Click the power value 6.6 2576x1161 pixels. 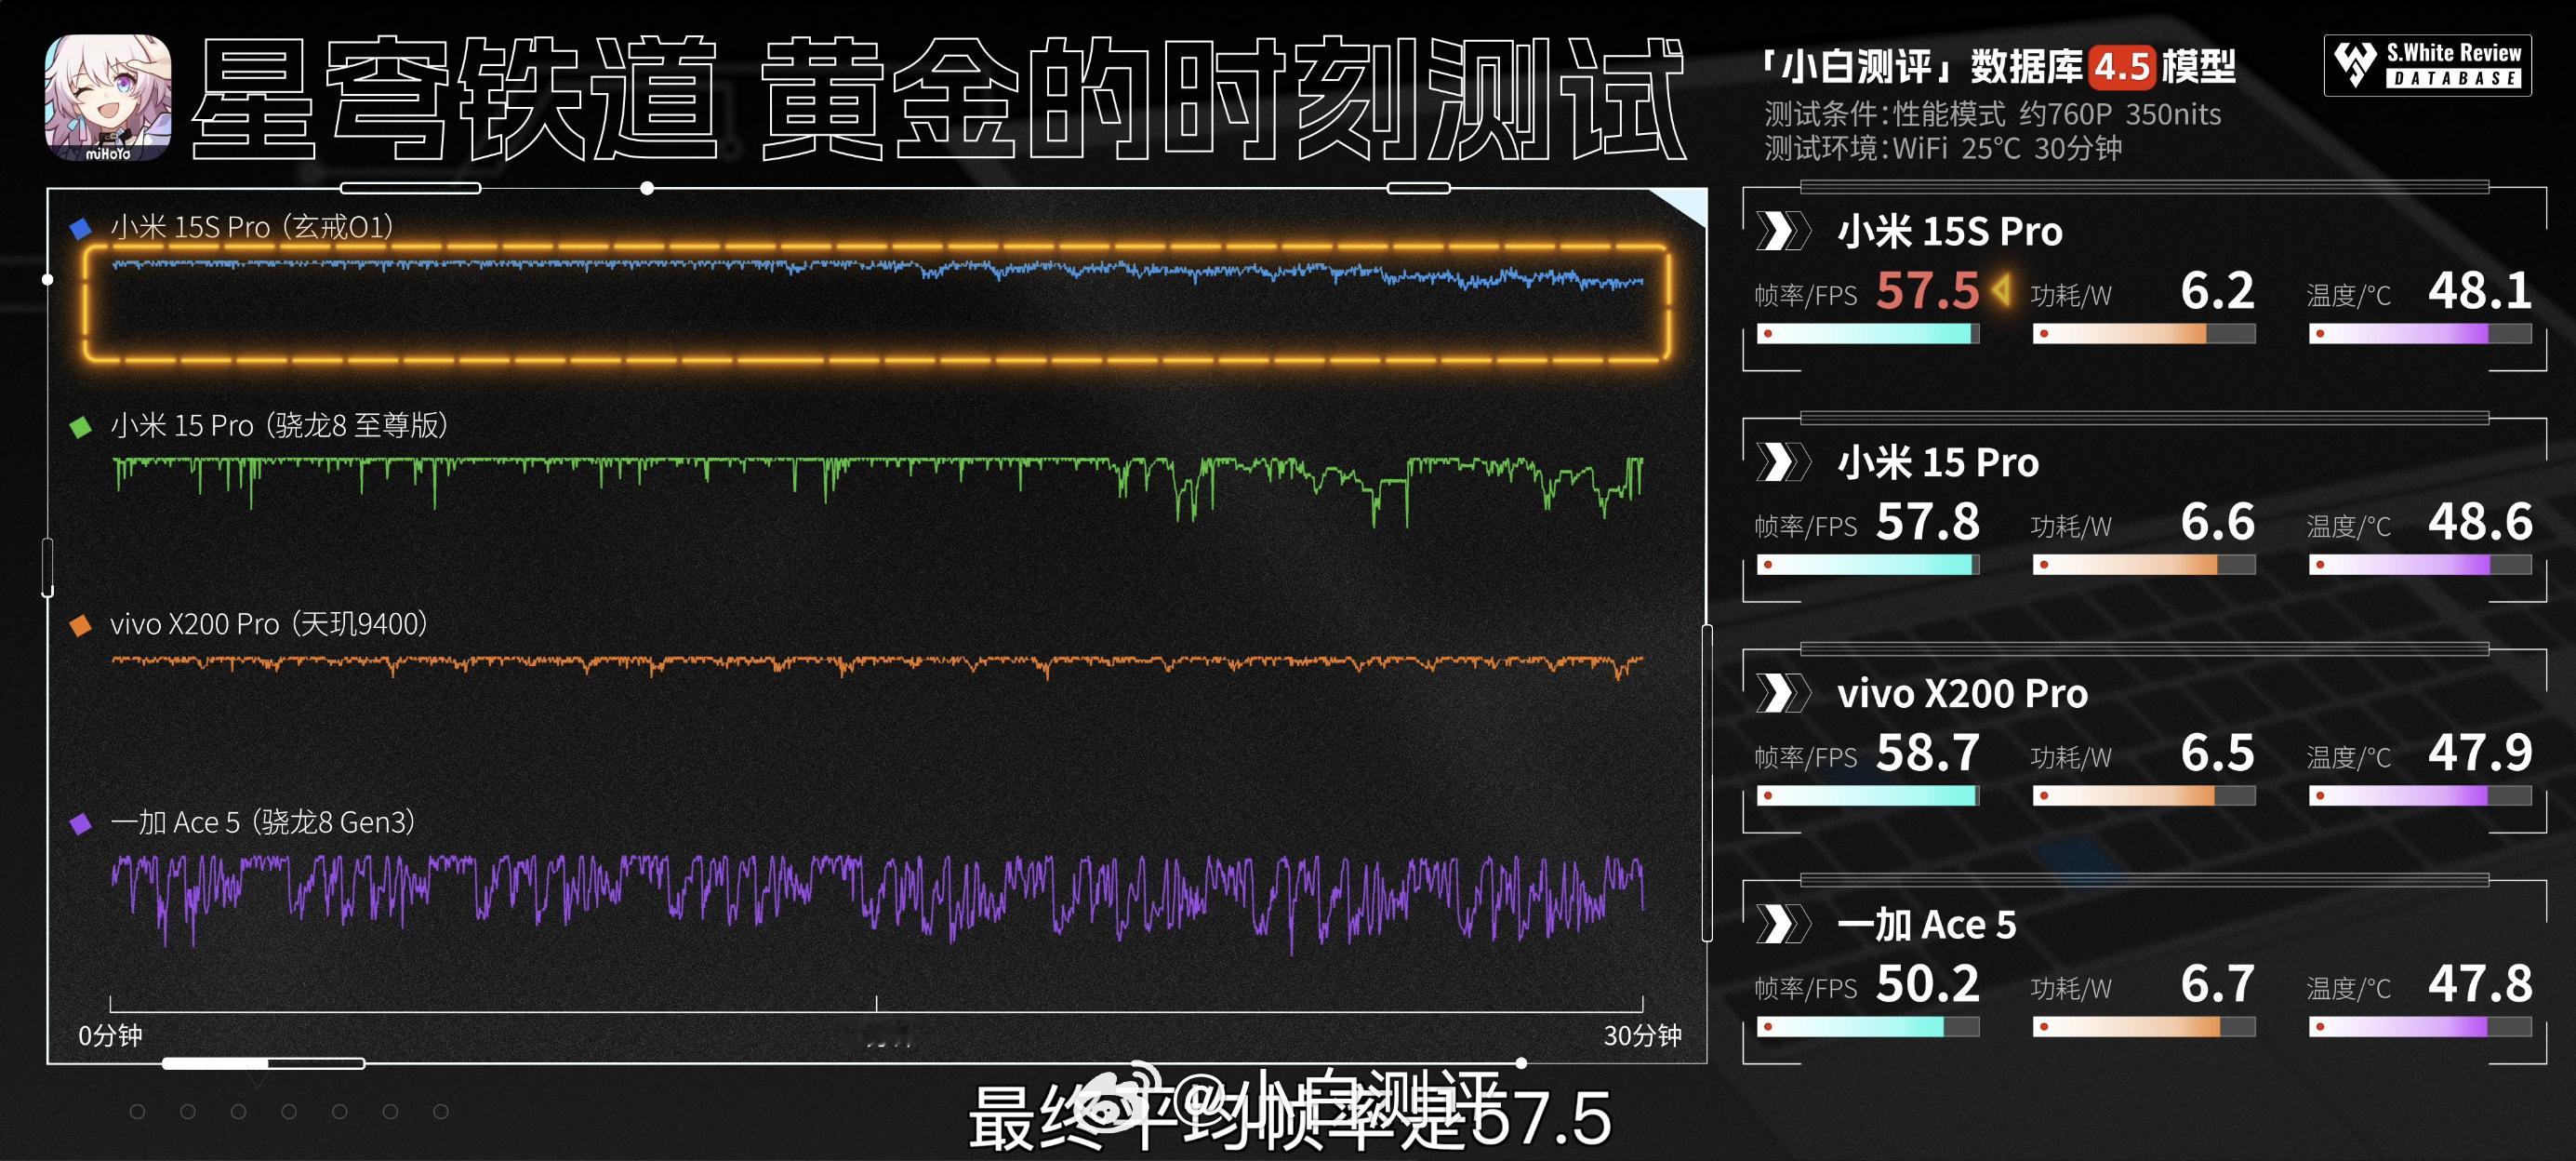(x=2217, y=522)
